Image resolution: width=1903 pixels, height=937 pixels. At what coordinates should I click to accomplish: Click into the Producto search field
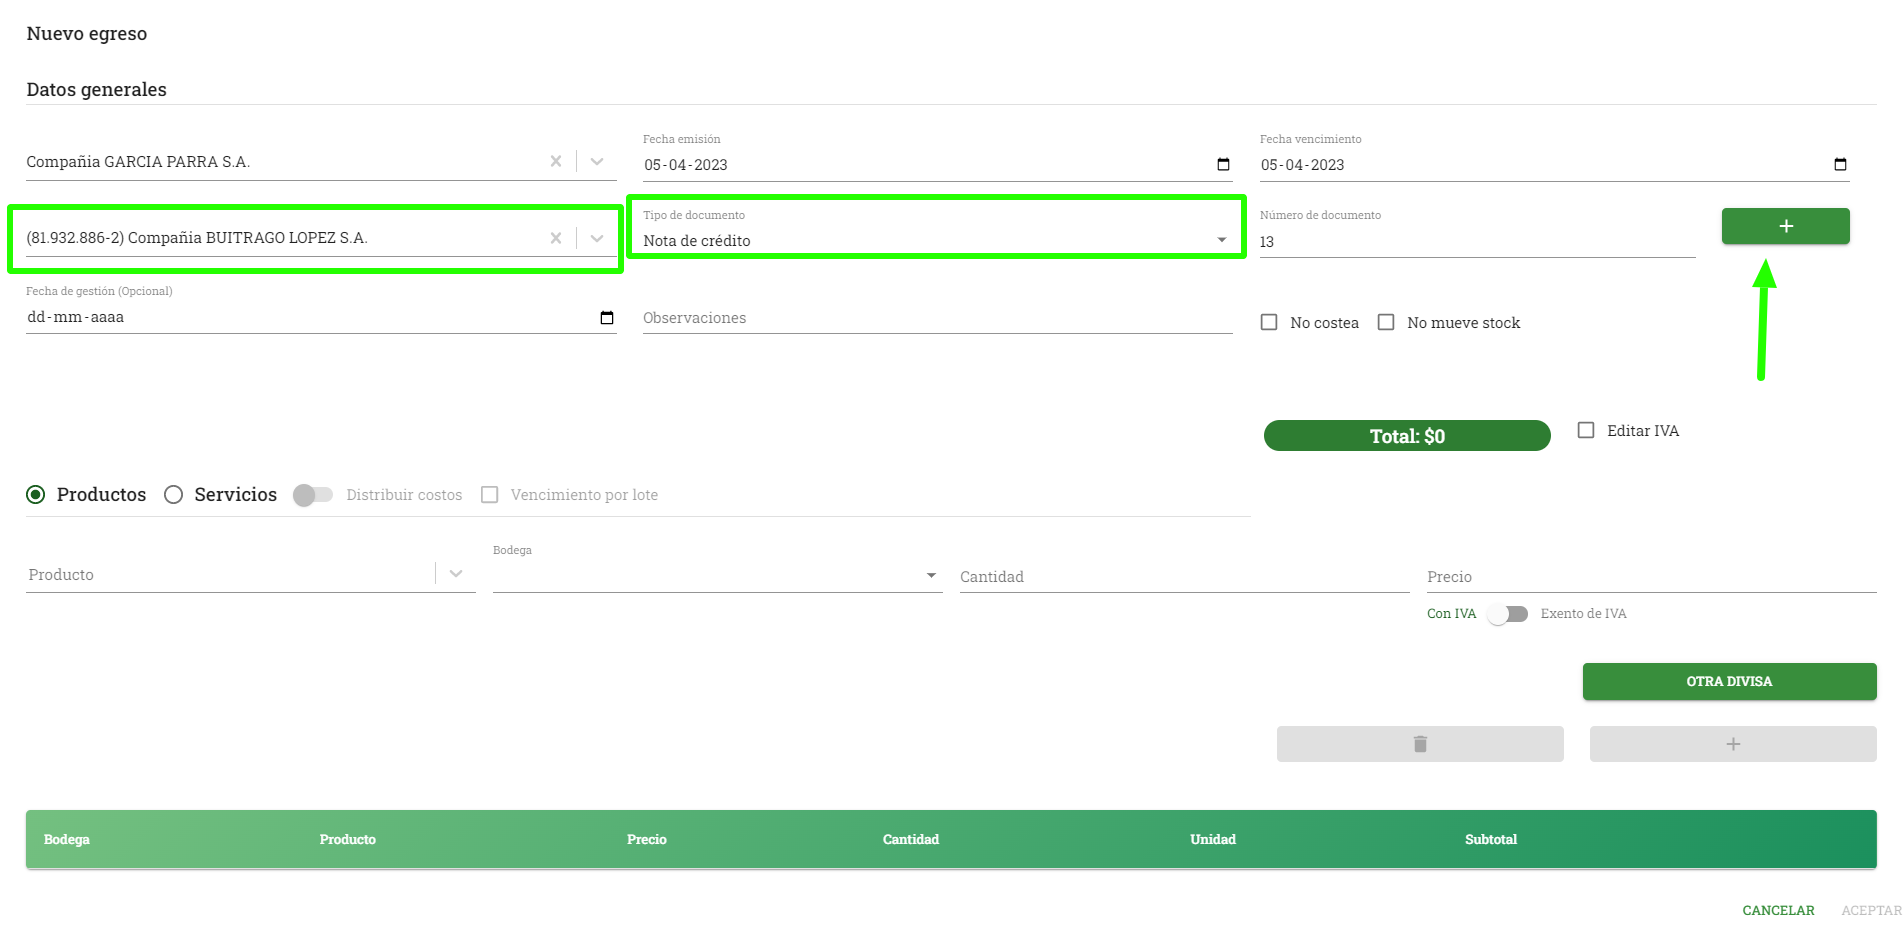point(230,575)
